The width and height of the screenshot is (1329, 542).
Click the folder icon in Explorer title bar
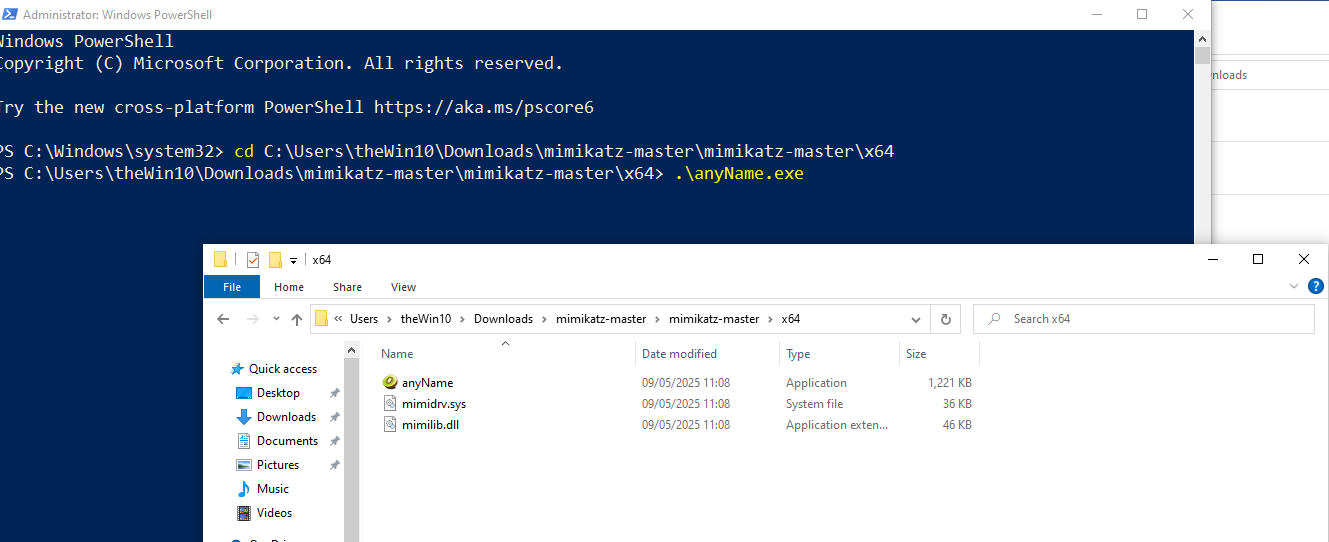tap(221, 260)
